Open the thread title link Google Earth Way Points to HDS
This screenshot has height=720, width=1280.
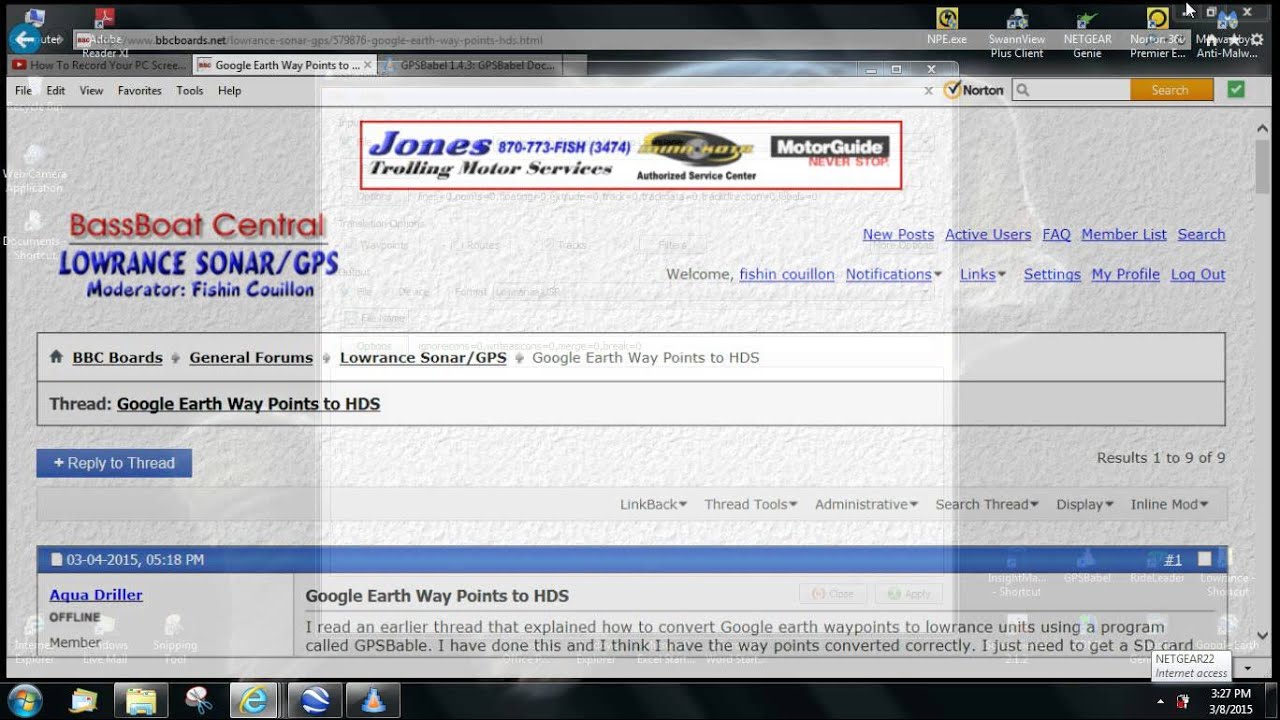[x=248, y=404]
